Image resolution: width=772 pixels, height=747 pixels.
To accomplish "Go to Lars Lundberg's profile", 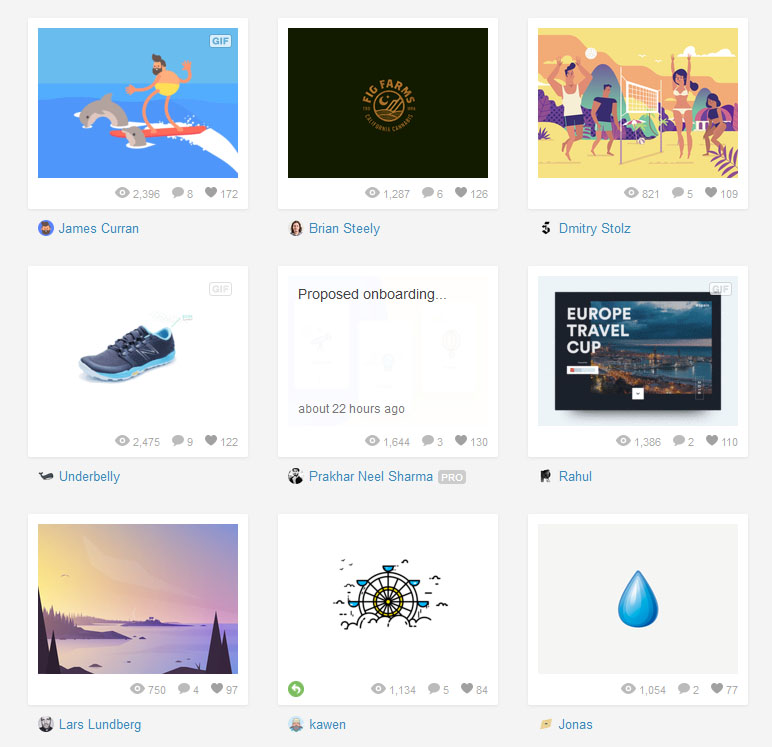I will pos(100,724).
